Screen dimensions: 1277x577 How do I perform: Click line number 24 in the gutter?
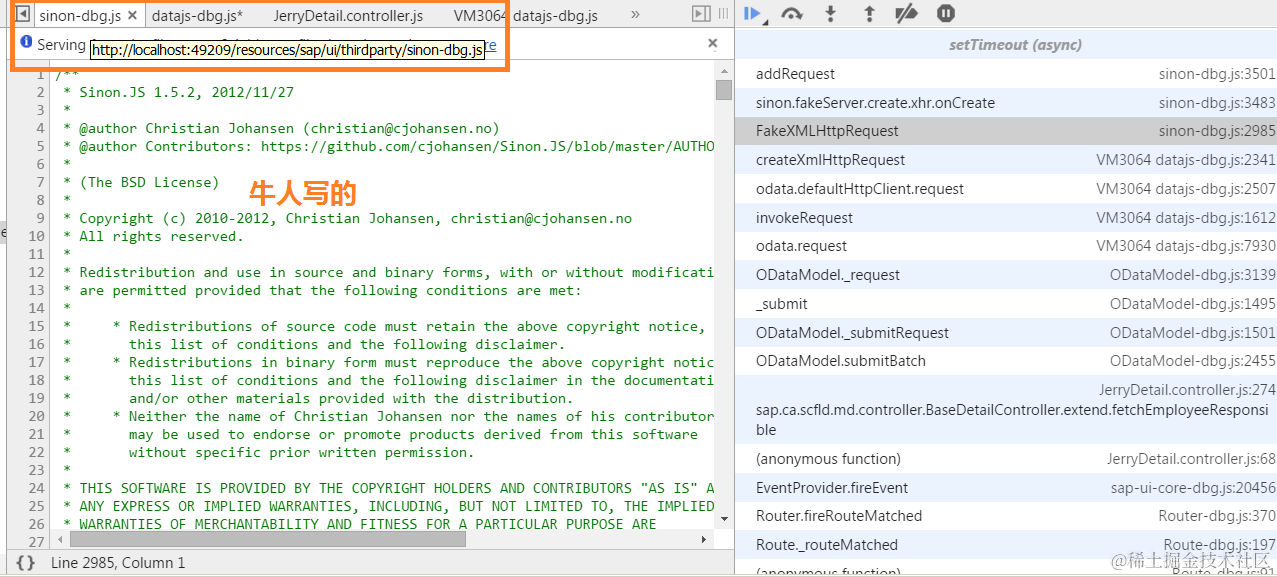click(37, 488)
